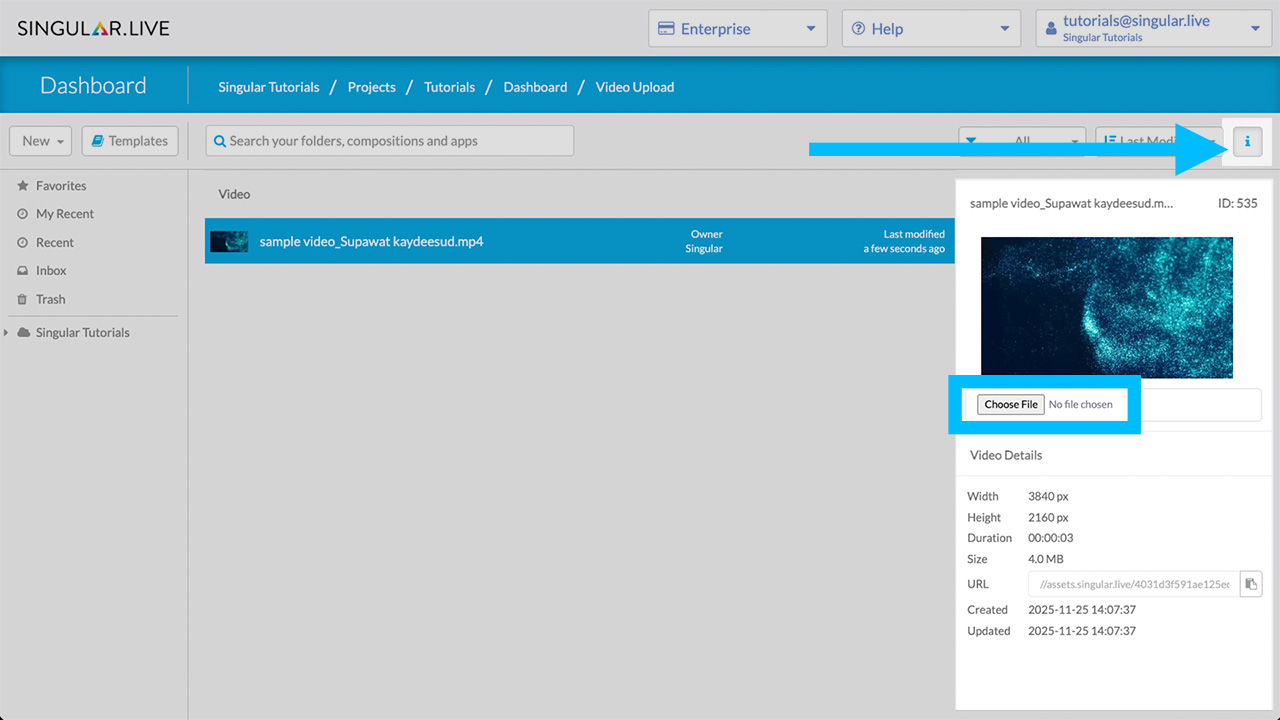1280x720 pixels.
Task: Click the search magnifier icon
Action: [220, 140]
